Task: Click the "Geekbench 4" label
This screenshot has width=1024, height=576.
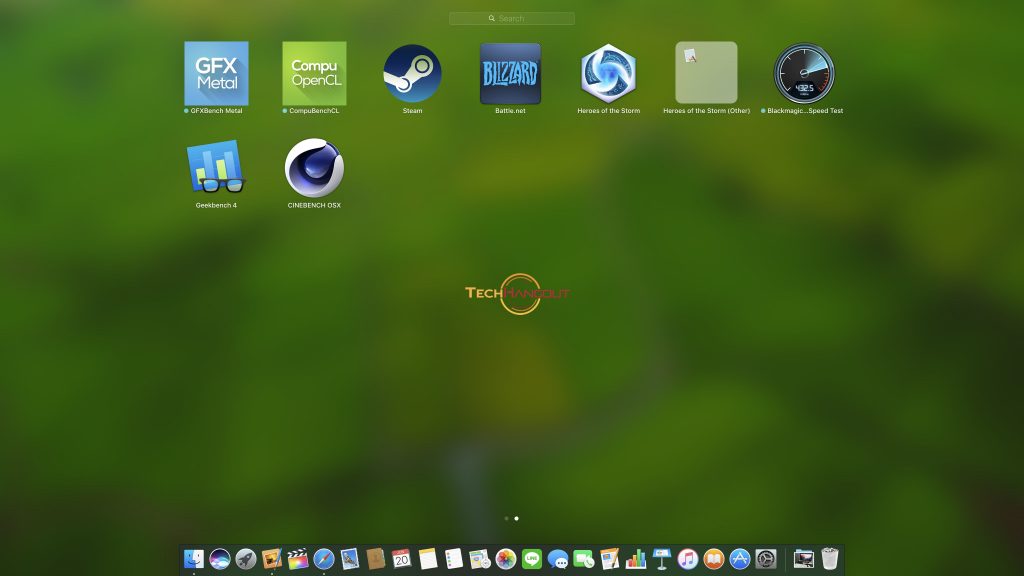Action: (216, 205)
